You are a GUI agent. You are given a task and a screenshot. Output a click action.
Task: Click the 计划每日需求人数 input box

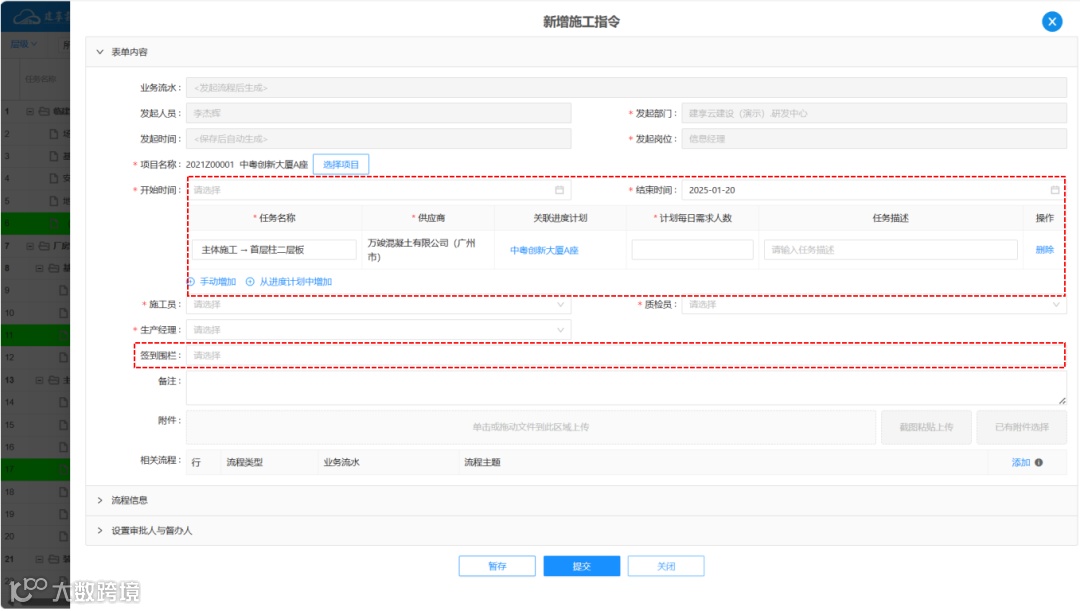point(692,250)
